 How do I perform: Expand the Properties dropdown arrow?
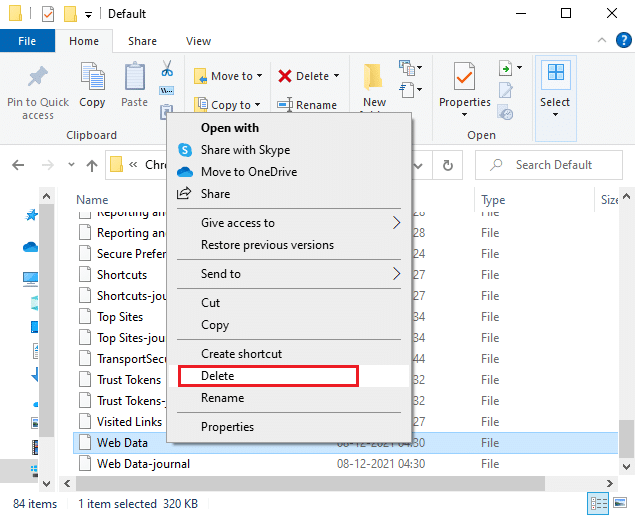coord(465,115)
